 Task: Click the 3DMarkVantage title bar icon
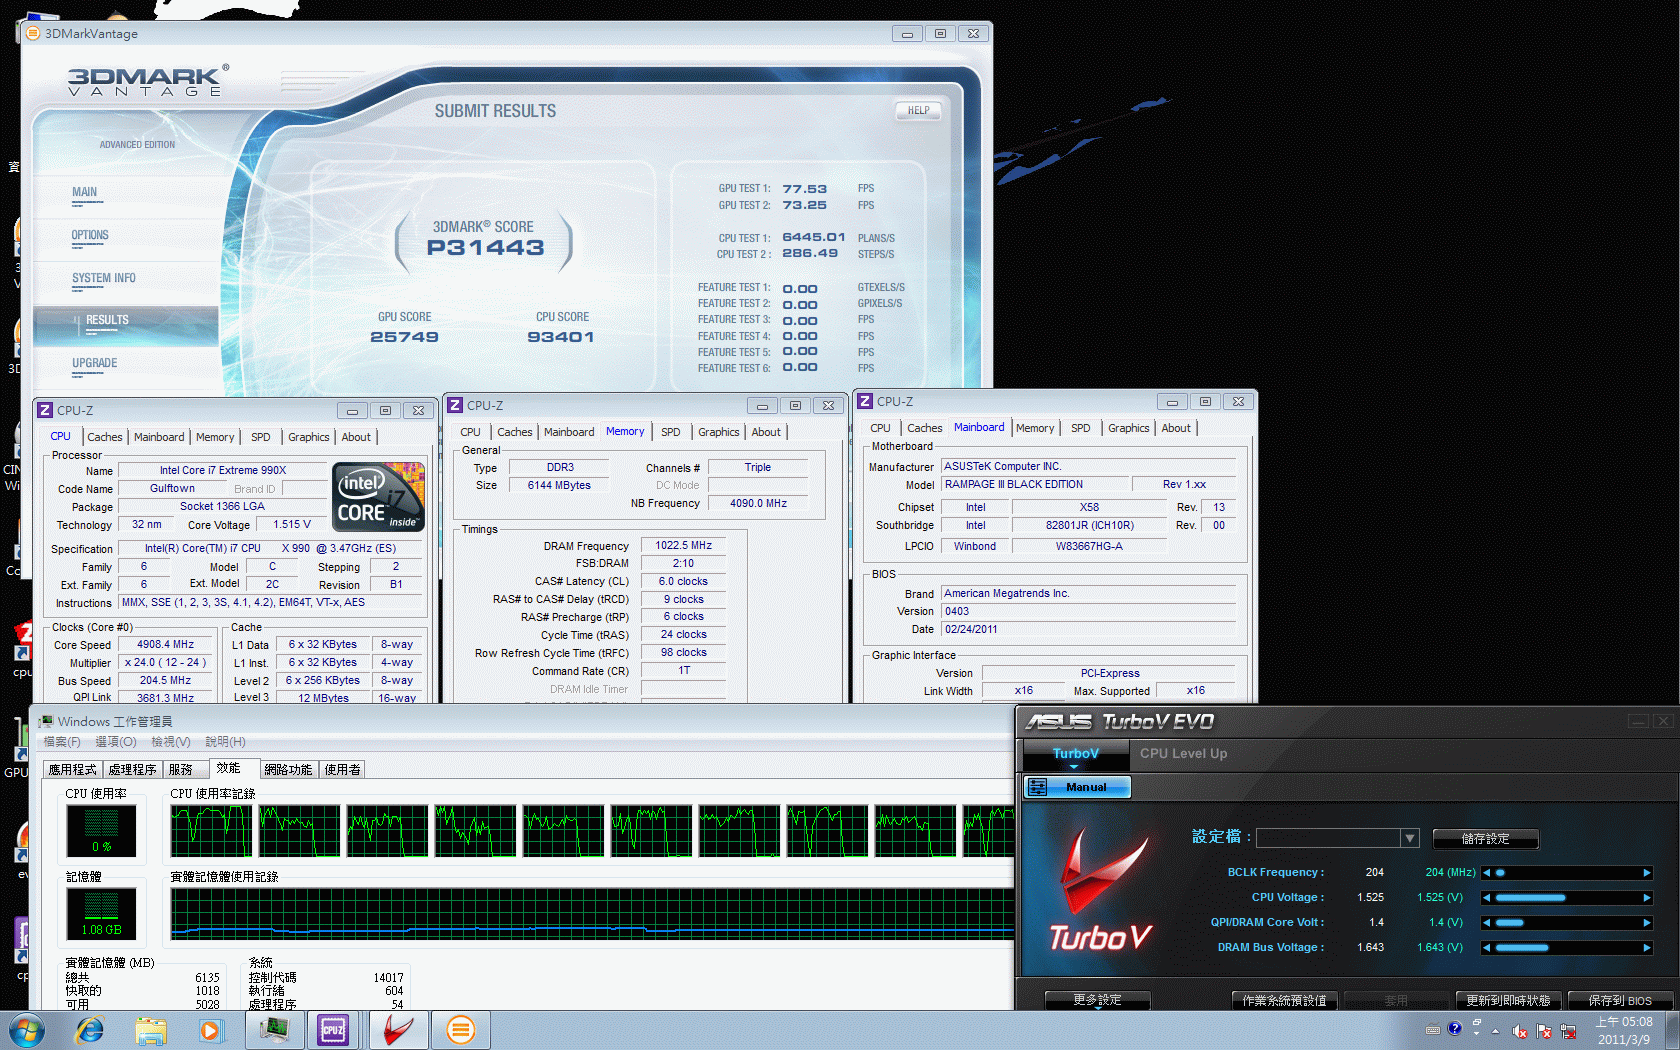click(x=33, y=33)
